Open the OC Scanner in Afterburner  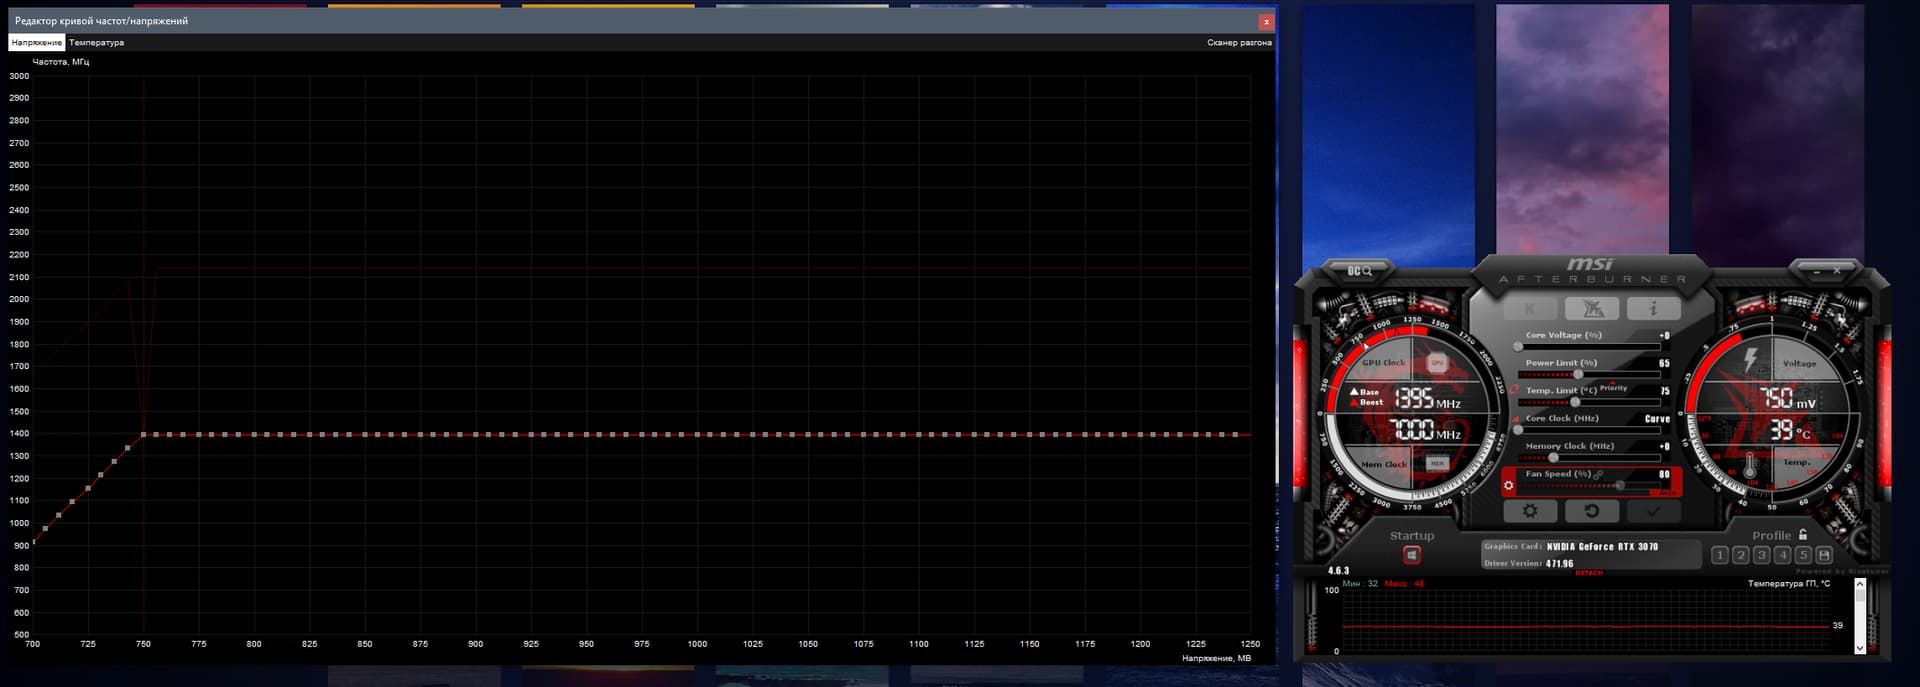point(1359,271)
